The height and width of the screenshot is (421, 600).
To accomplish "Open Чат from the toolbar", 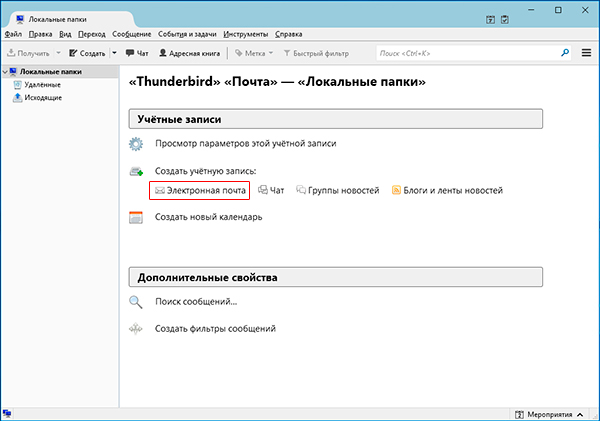I will pyautogui.click(x=137, y=53).
